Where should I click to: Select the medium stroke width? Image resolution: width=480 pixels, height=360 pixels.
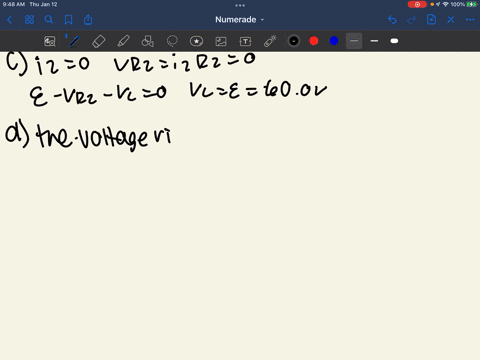coord(374,41)
